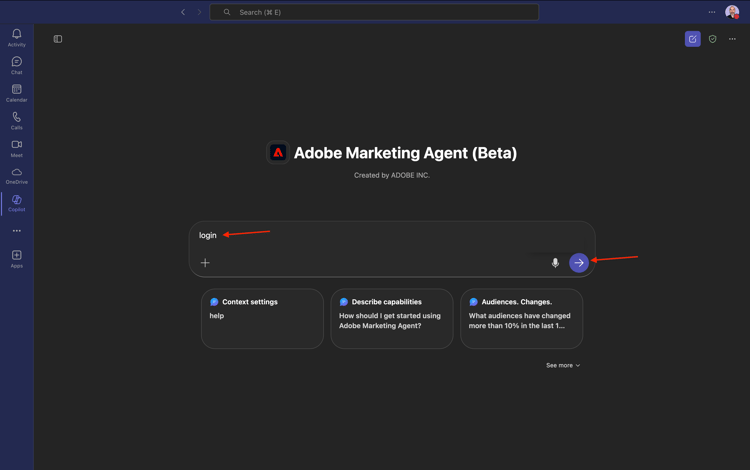Image resolution: width=750 pixels, height=470 pixels.
Task: Select the Copilot sidebar item
Action: coord(17,203)
